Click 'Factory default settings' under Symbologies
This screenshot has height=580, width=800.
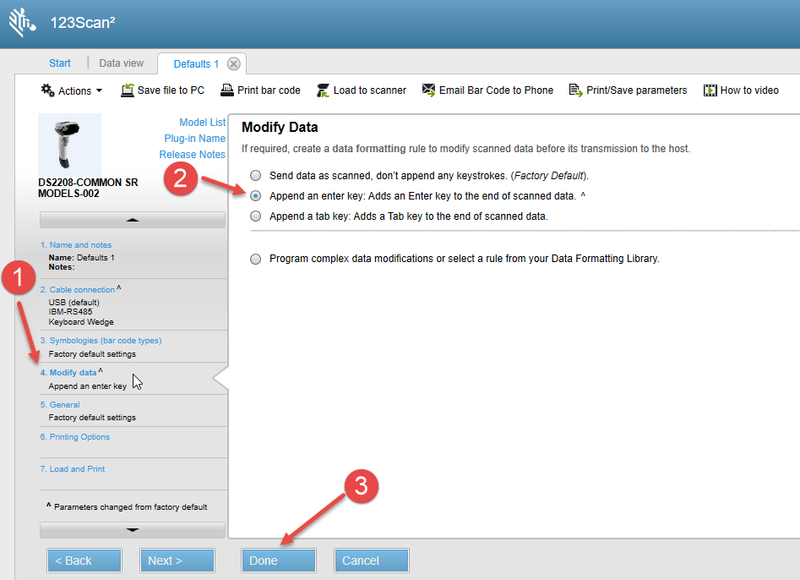tap(92, 354)
